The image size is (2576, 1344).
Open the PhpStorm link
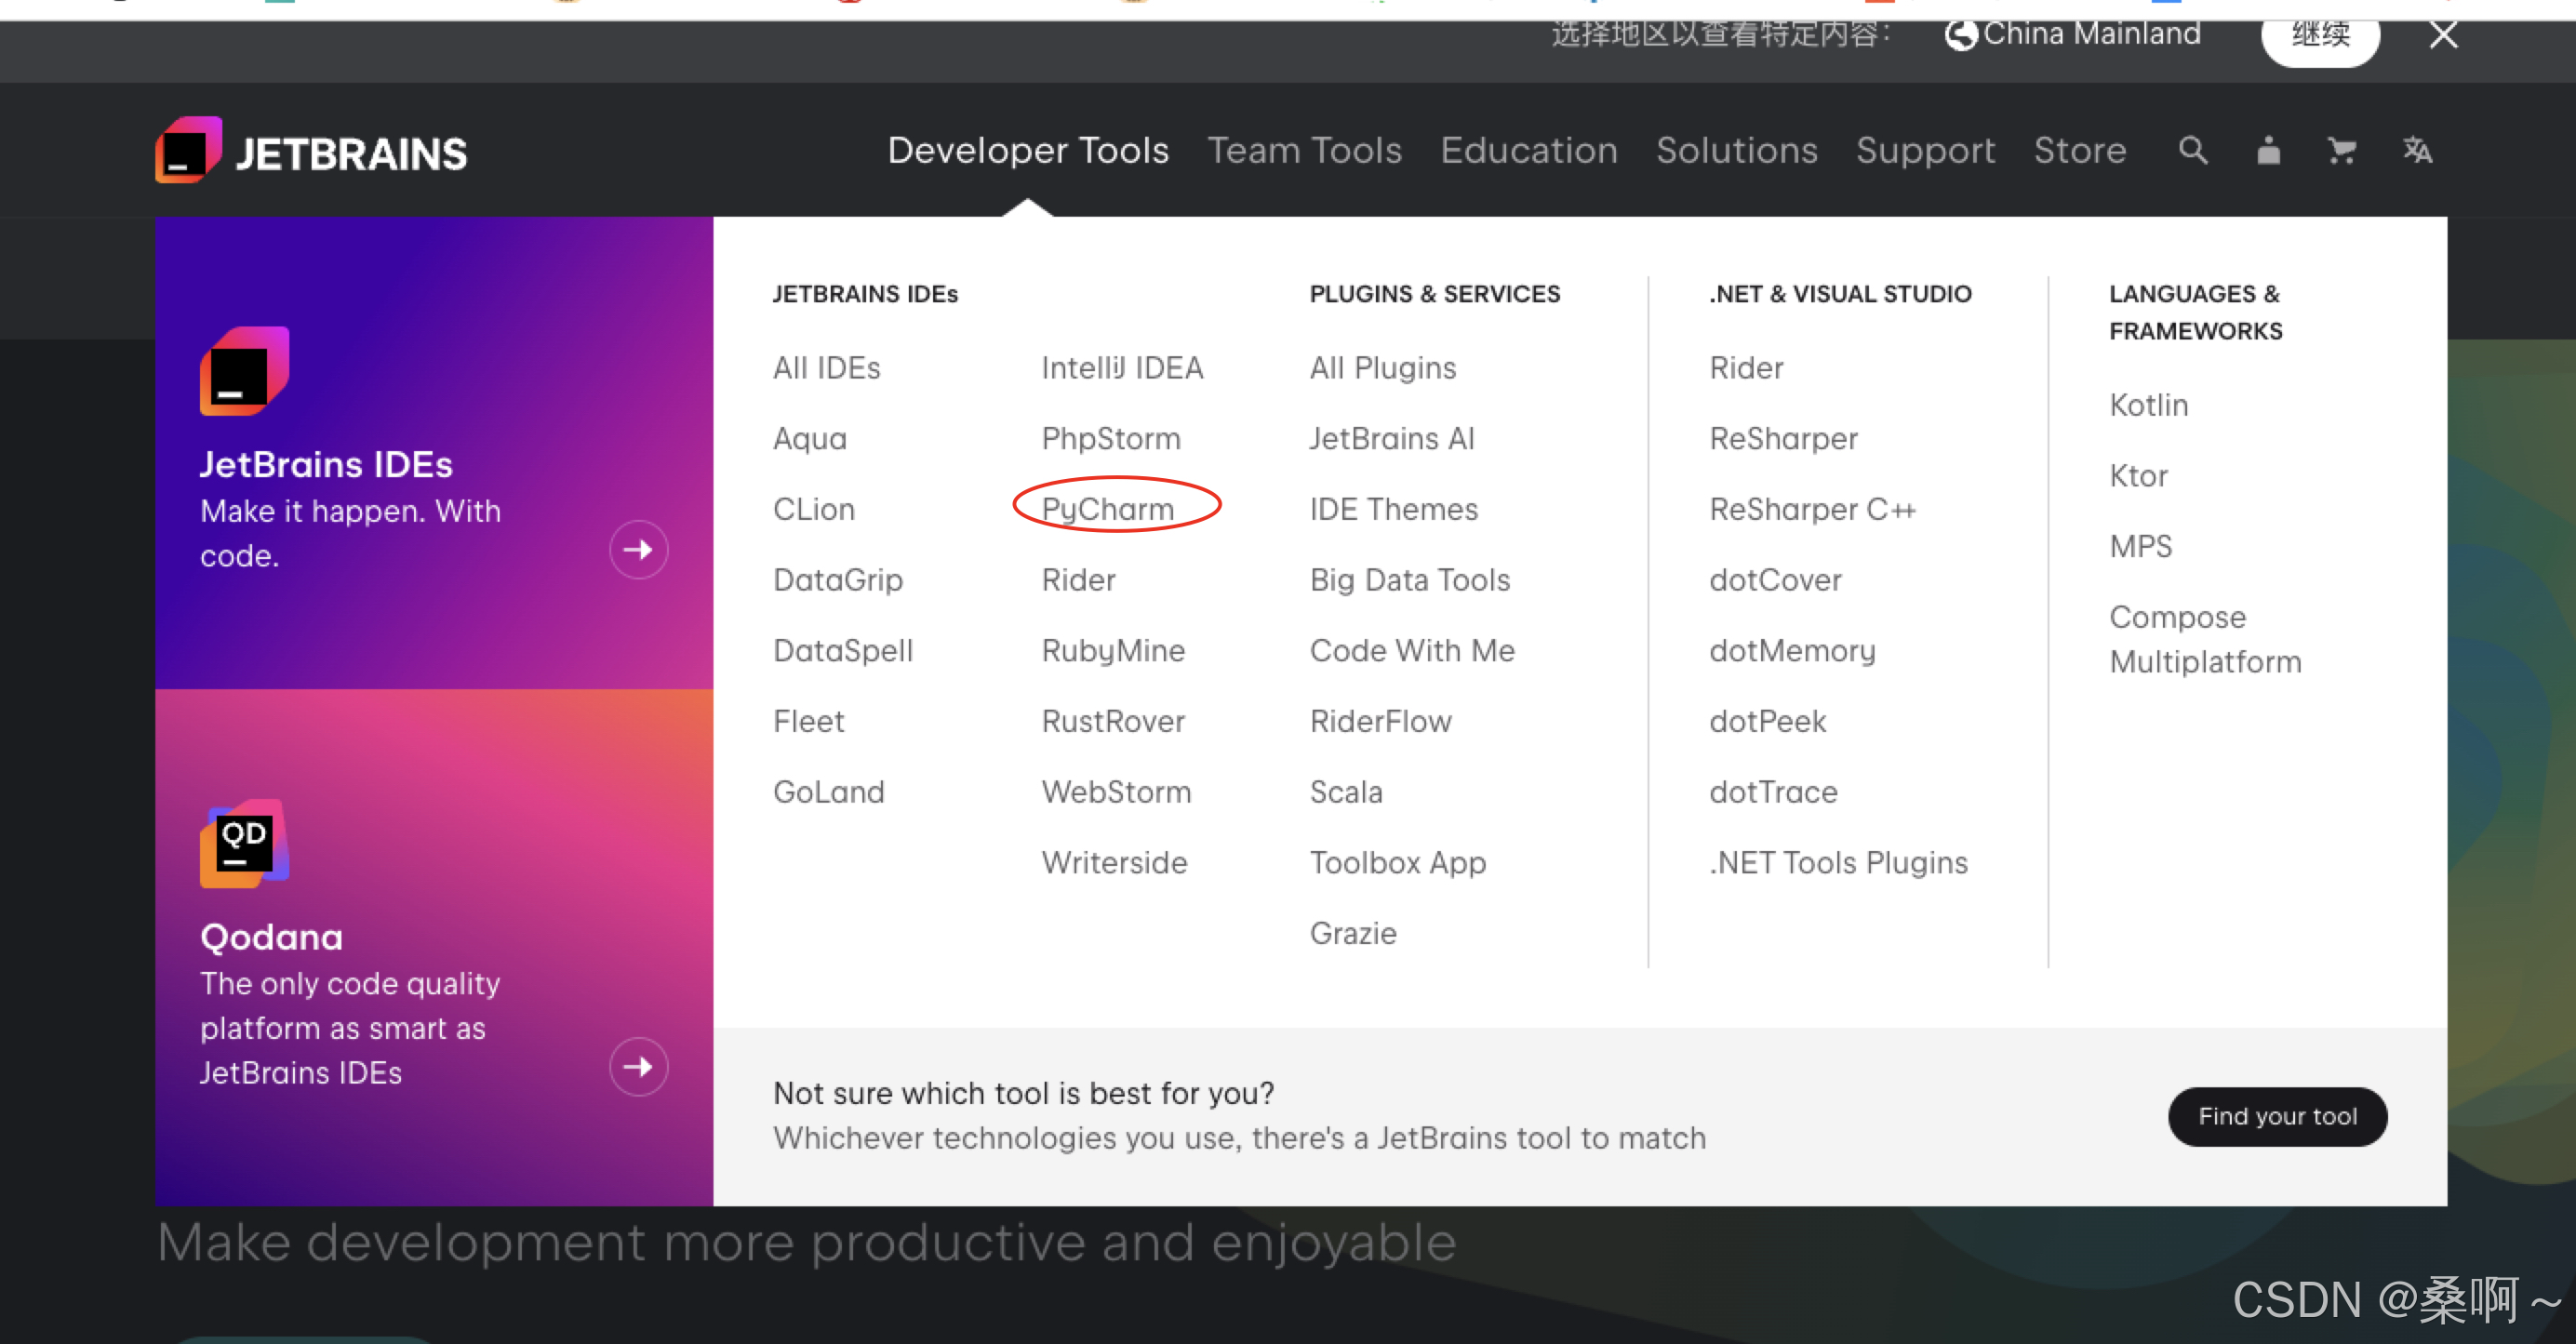click(1110, 439)
